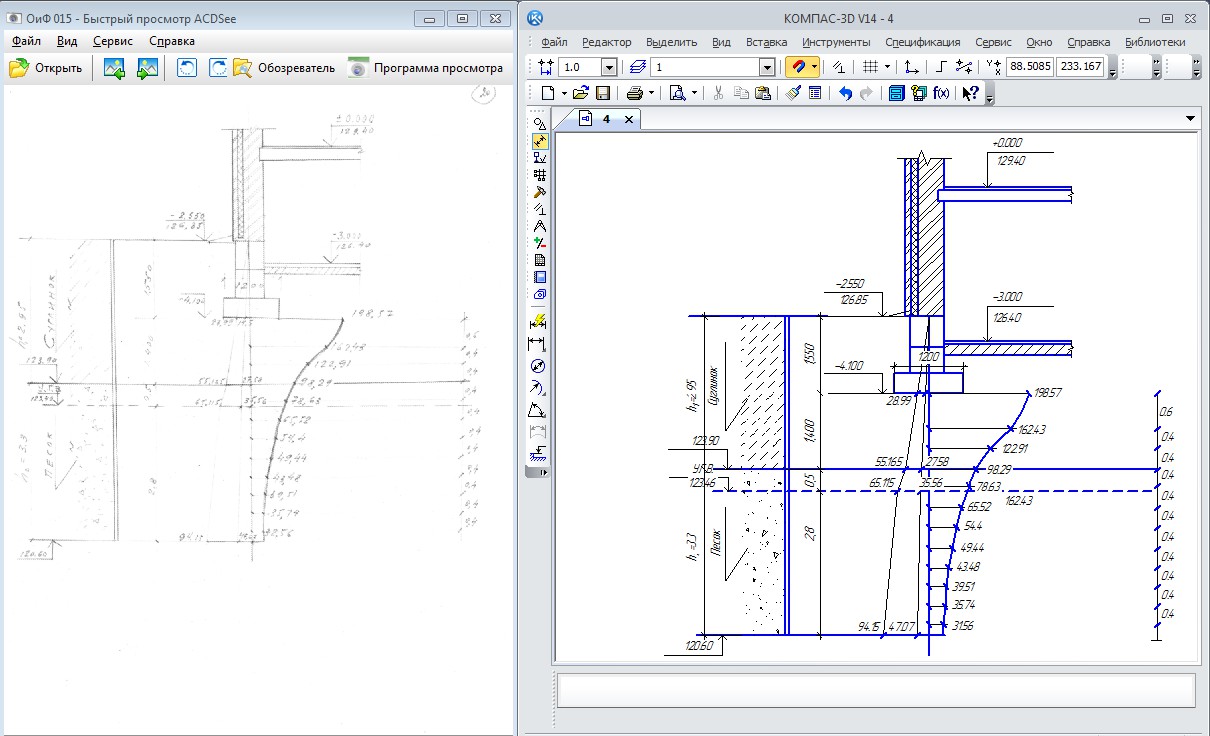The width and height of the screenshot is (1210, 736).
Task: Open the Инструменты menu in KOMPAS
Action: pos(836,42)
